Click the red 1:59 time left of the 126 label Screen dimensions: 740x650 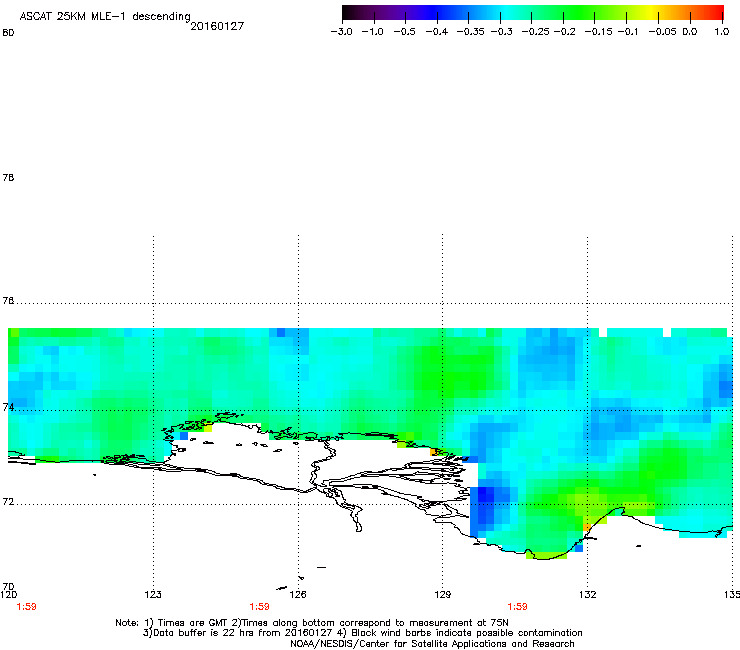tap(260, 607)
